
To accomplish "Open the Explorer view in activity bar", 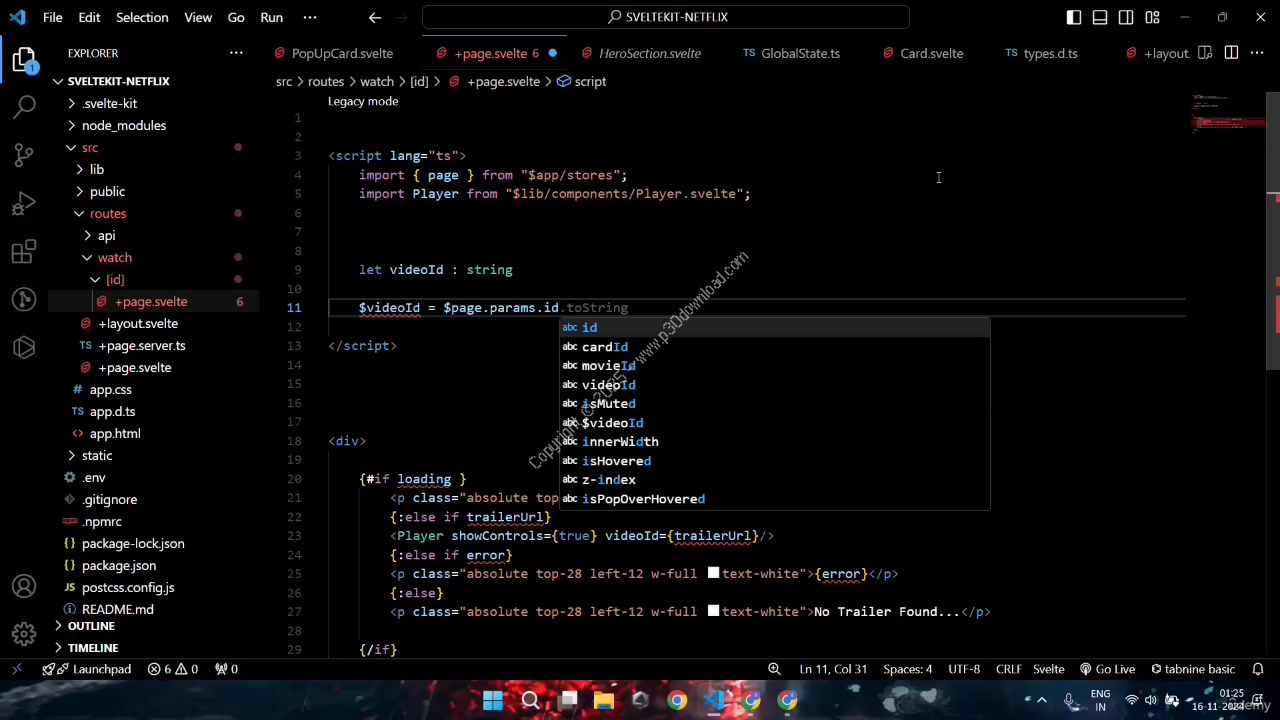I will [24, 60].
